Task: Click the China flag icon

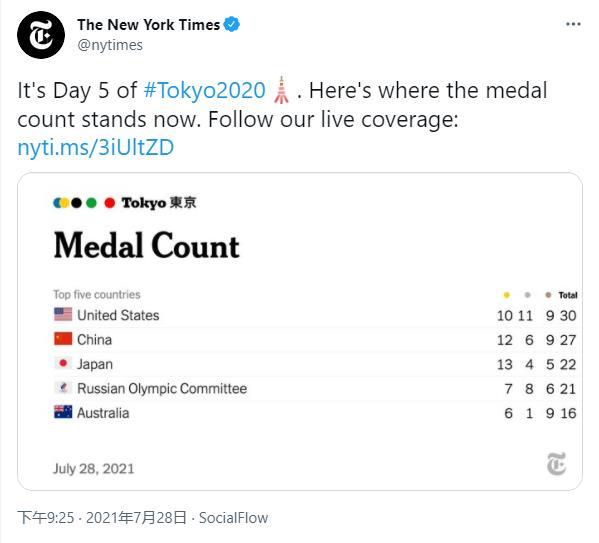Action: coord(63,339)
